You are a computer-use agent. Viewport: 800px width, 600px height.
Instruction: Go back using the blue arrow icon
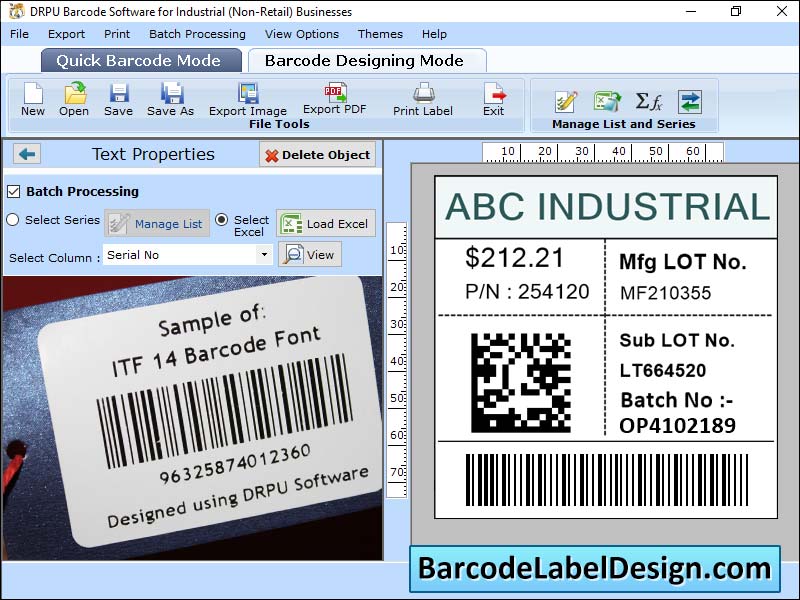click(26, 153)
